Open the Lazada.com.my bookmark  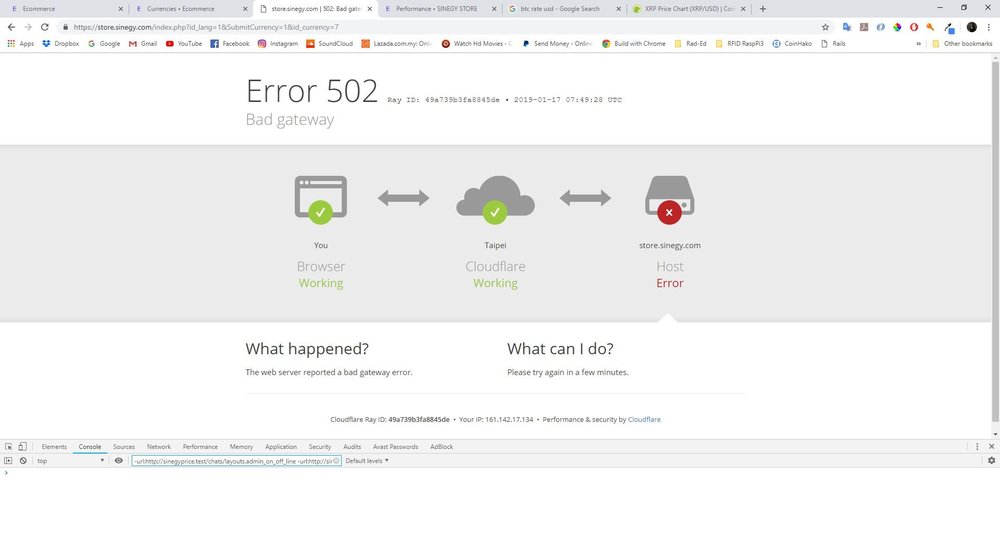[x=396, y=43]
